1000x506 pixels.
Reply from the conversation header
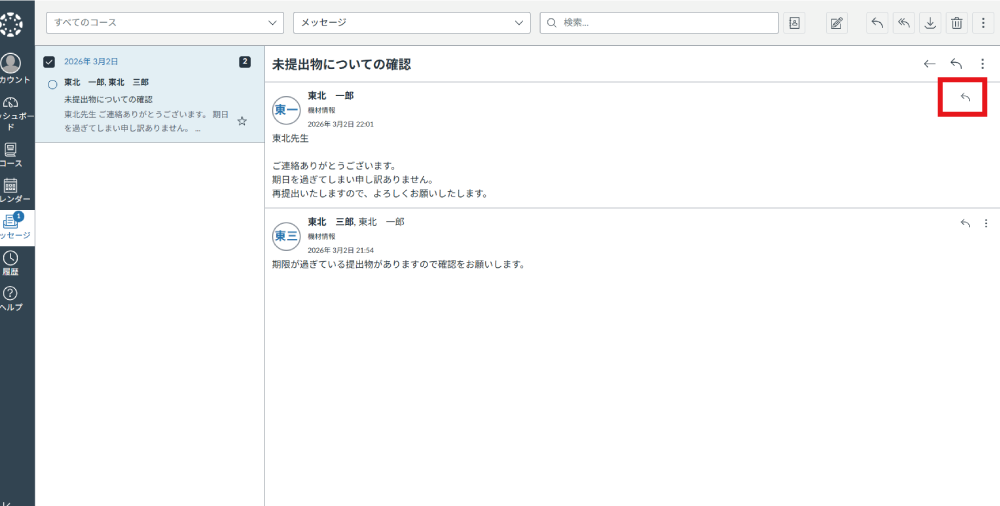click(x=956, y=64)
